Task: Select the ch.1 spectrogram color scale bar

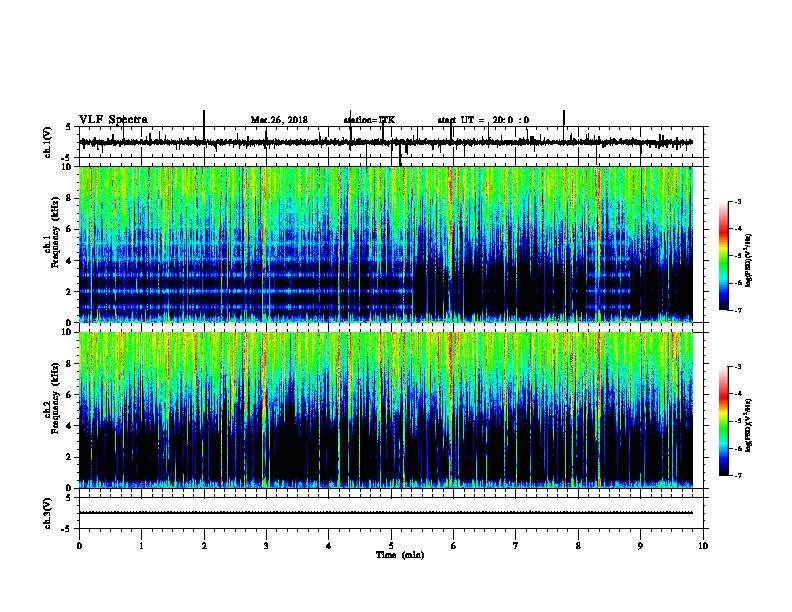Action: pyautogui.click(x=724, y=256)
